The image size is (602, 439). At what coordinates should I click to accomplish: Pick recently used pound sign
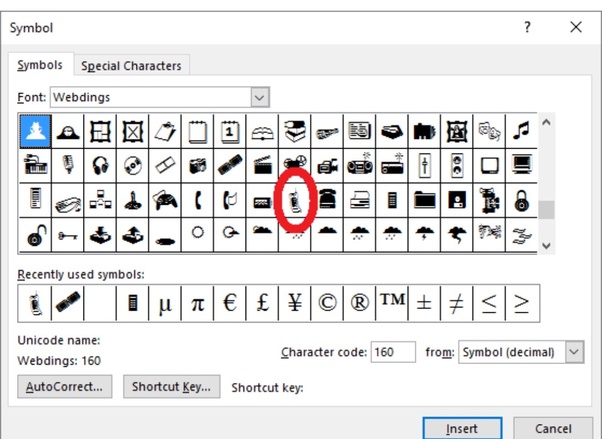(x=262, y=303)
